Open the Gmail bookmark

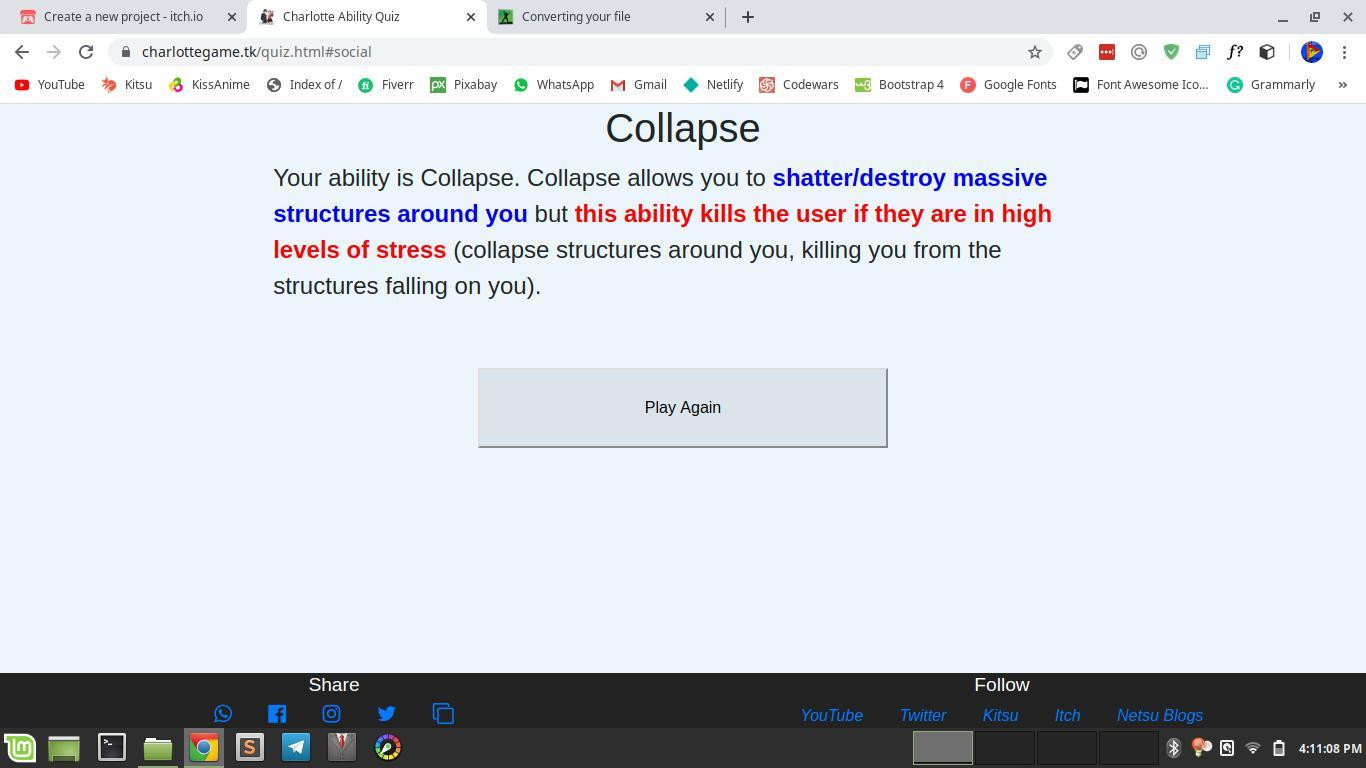(x=638, y=85)
